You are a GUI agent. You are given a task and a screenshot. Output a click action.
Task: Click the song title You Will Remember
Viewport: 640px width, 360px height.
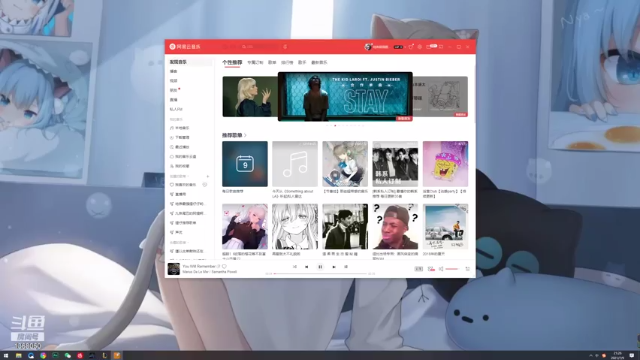(199, 266)
